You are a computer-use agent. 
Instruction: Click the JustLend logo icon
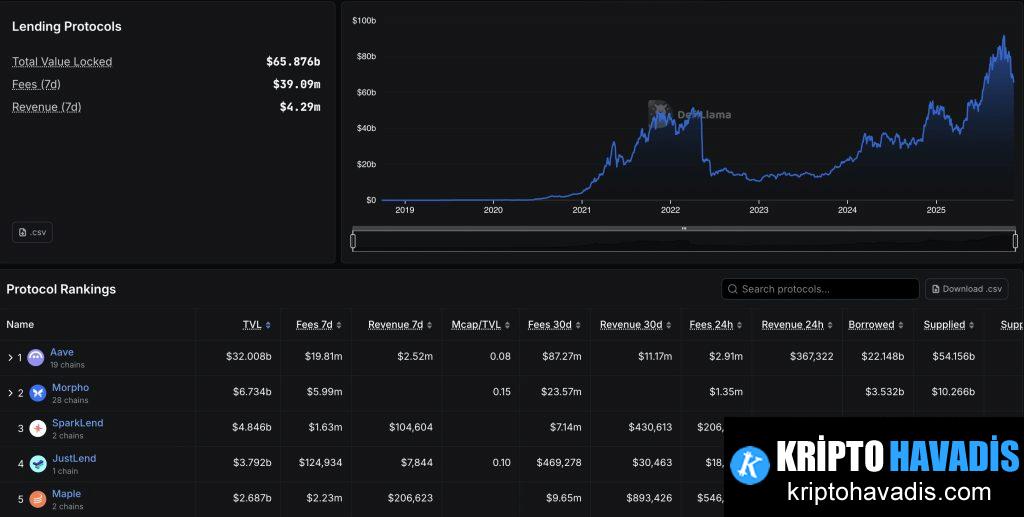38,463
